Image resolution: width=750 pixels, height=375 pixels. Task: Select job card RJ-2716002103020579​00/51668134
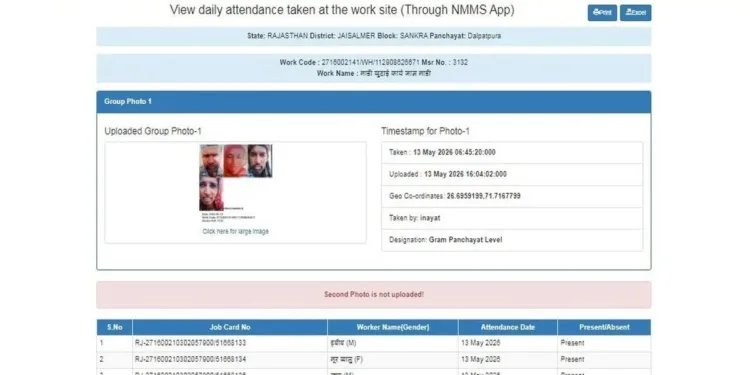(190, 359)
